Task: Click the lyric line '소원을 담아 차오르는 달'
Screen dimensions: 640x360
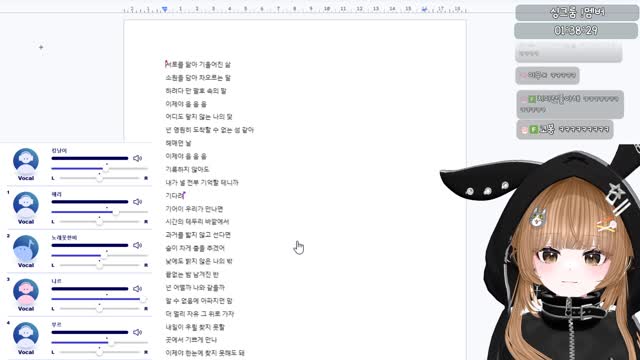Action: click(x=198, y=78)
